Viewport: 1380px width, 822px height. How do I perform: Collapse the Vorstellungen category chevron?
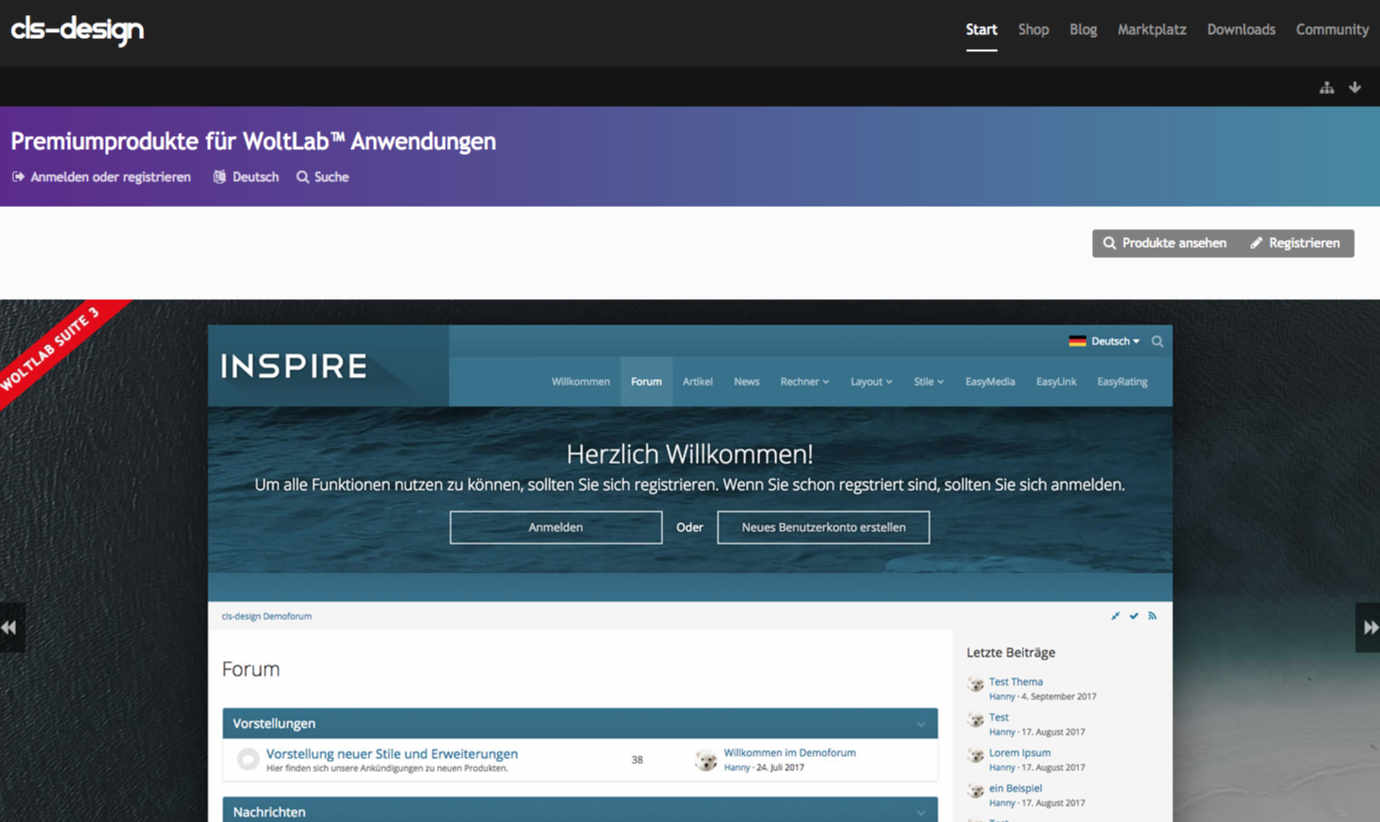click(921, 724)
